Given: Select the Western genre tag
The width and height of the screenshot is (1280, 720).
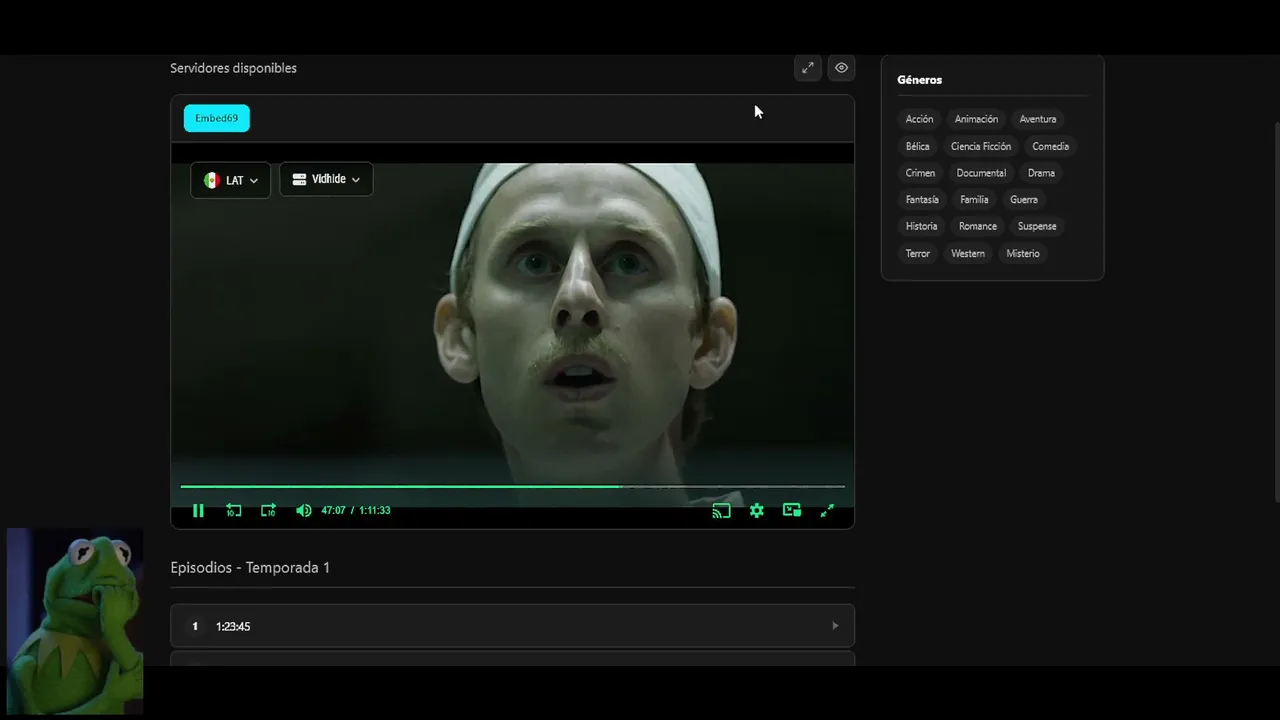Looking at the screenshot, I should [x=968, y=253].
